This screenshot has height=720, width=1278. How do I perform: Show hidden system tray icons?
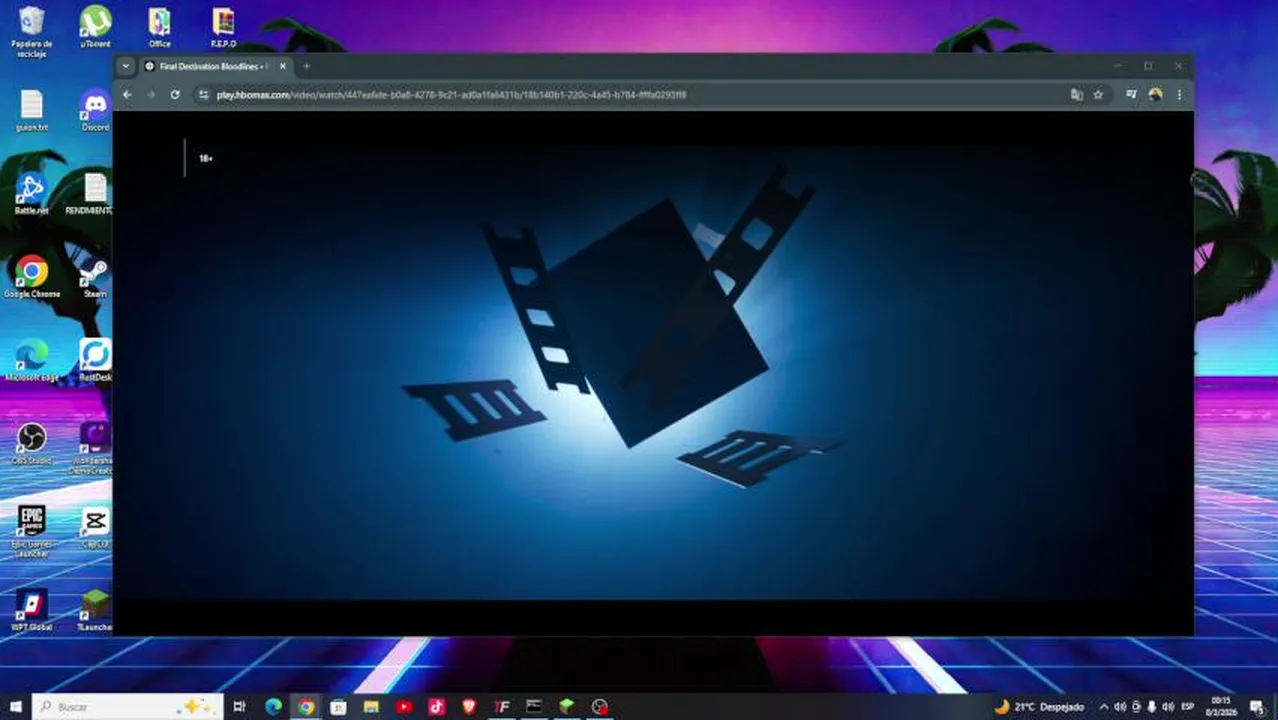point(1104,706)
